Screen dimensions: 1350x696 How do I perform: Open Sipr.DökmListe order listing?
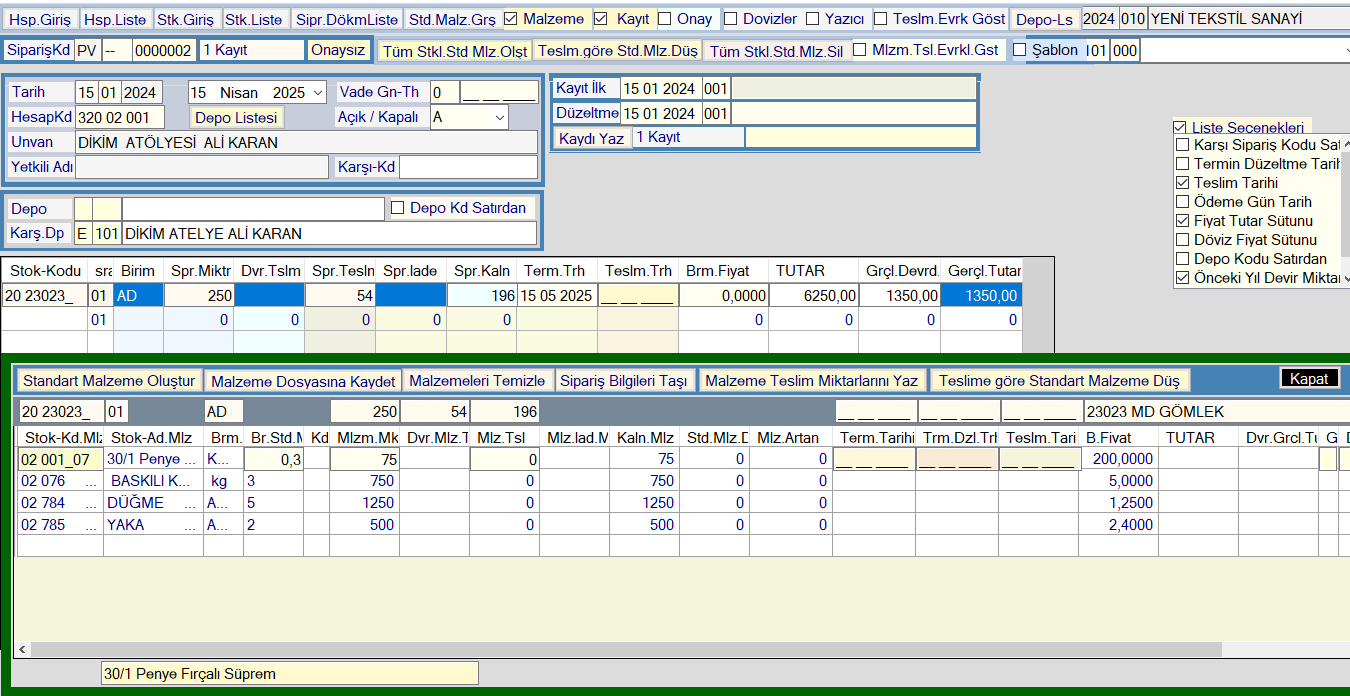(x=347, y=19)
